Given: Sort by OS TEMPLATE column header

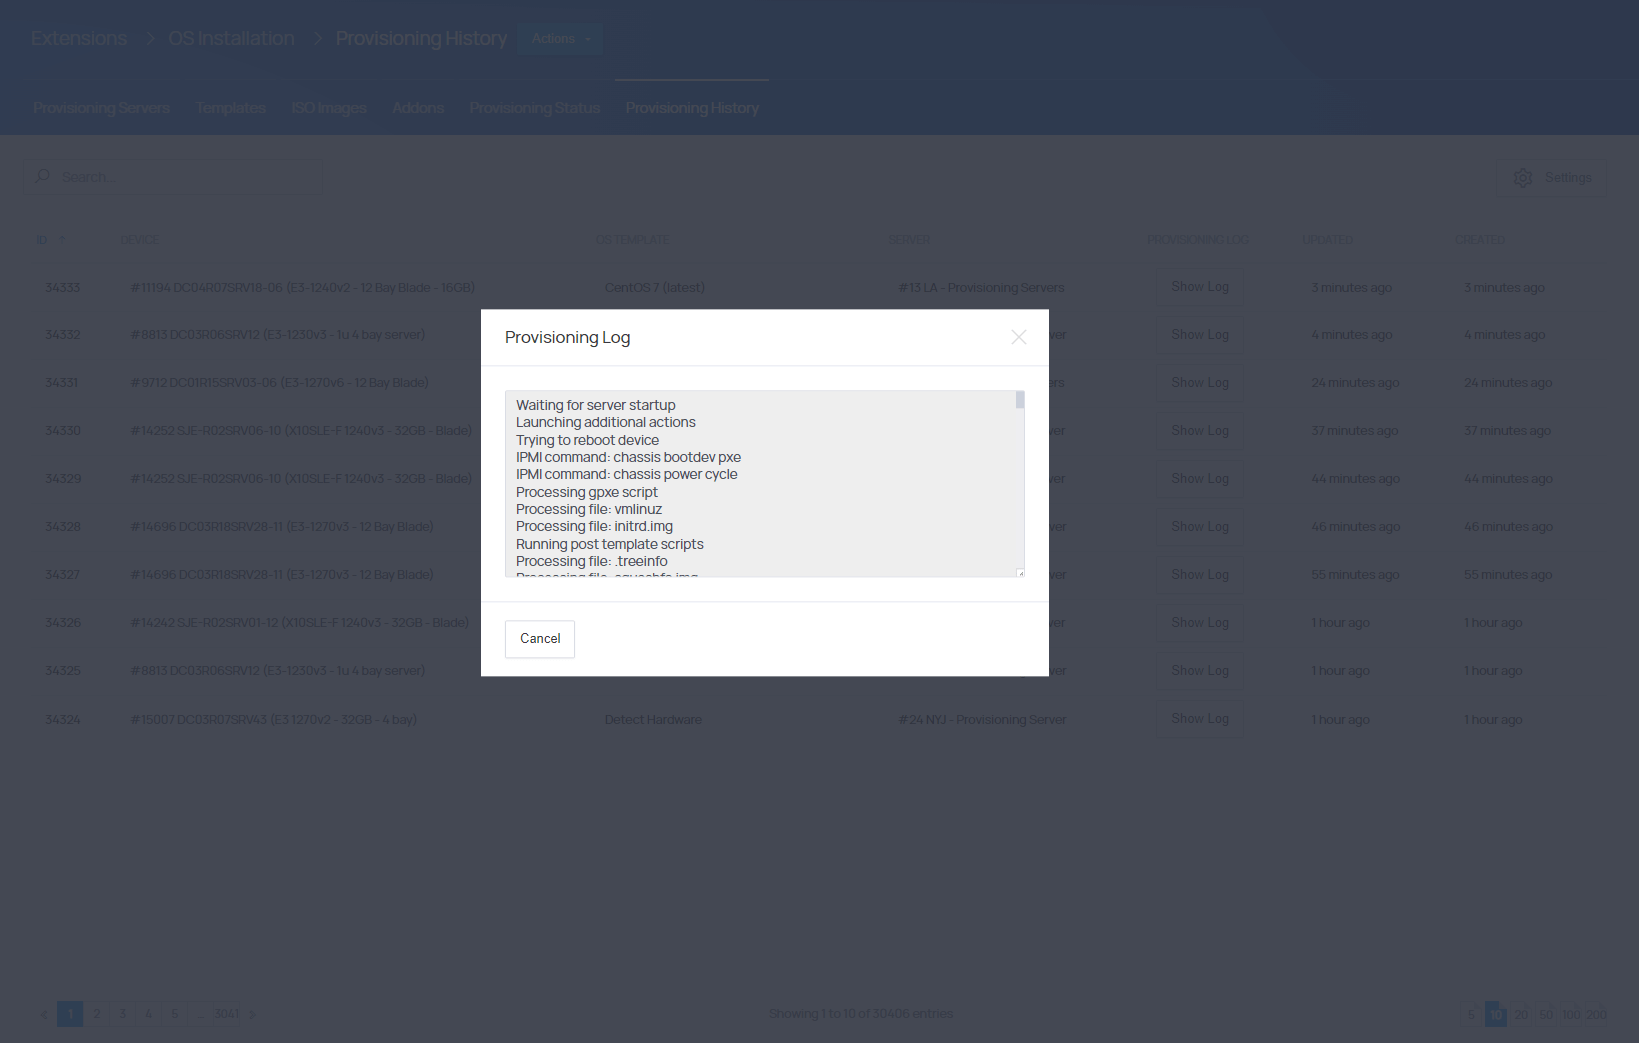Looking at the screenshot, I should tap(632, 240).
